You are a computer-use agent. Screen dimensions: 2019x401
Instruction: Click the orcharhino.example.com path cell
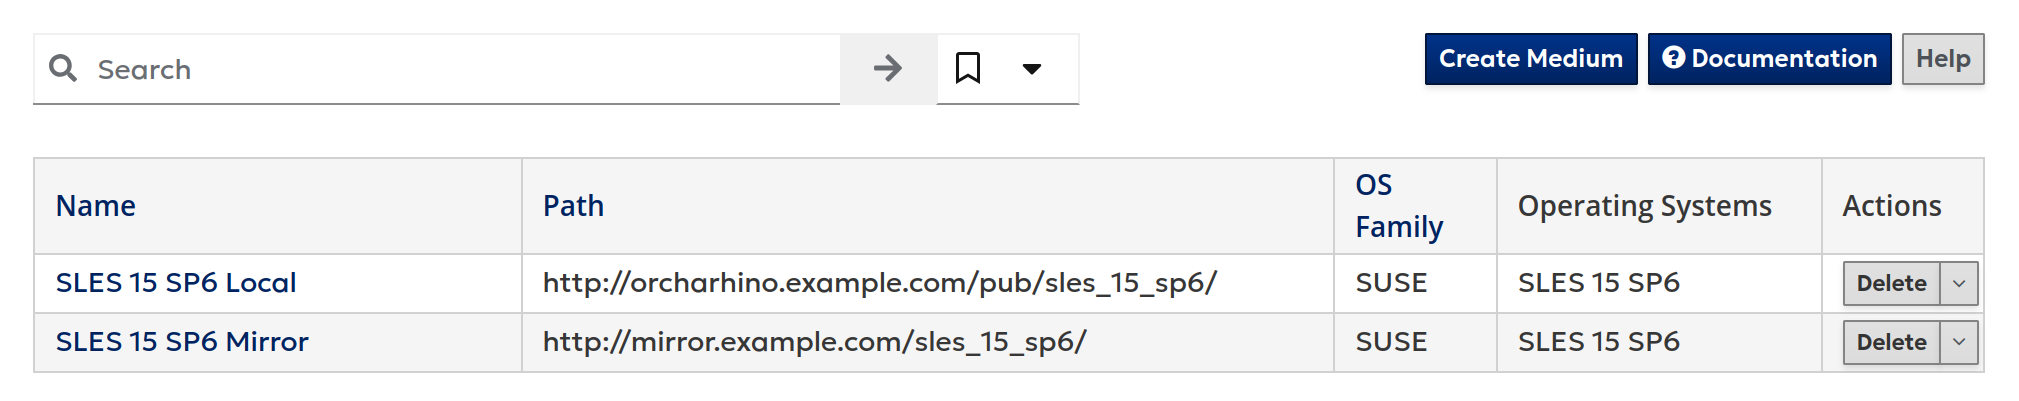tap(879, 283)
